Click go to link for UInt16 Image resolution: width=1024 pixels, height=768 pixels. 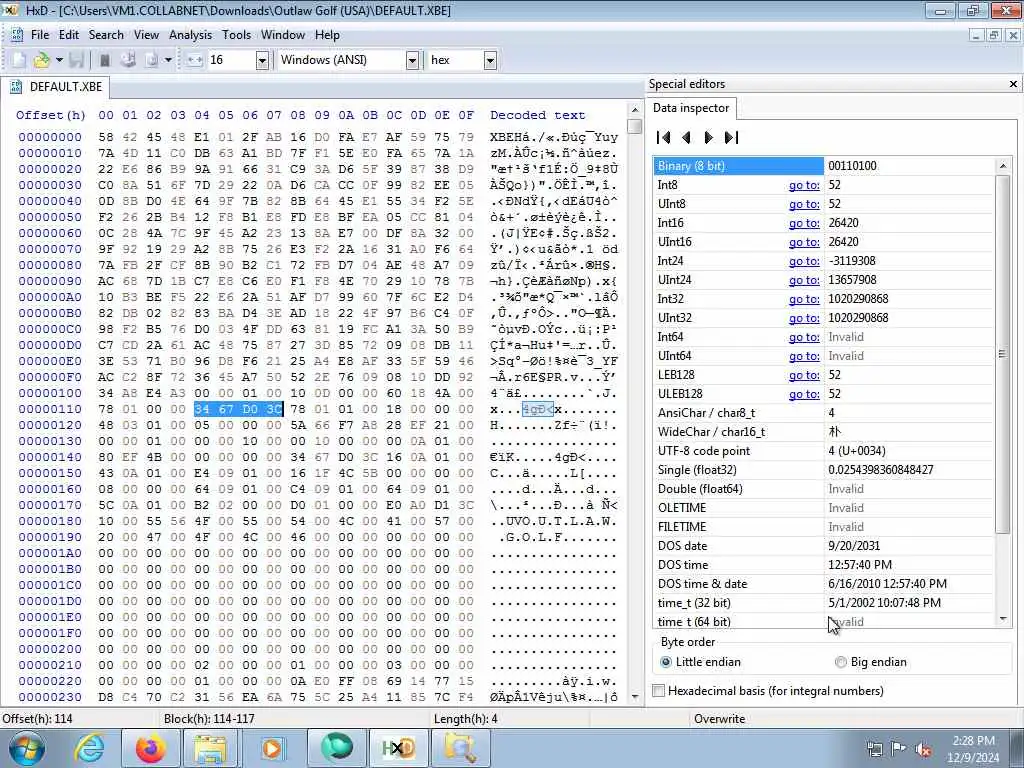(804, 242)
